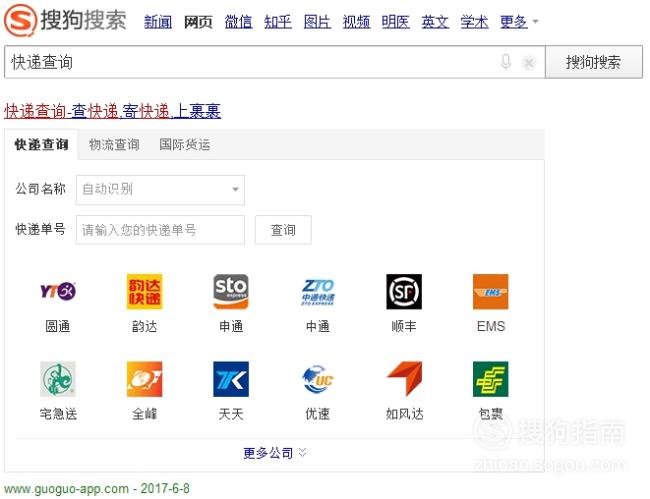Click the 中通 courier name label
The width and height of the screenshot is (650, 499).
pyautogui.click(x=318, y=327)
